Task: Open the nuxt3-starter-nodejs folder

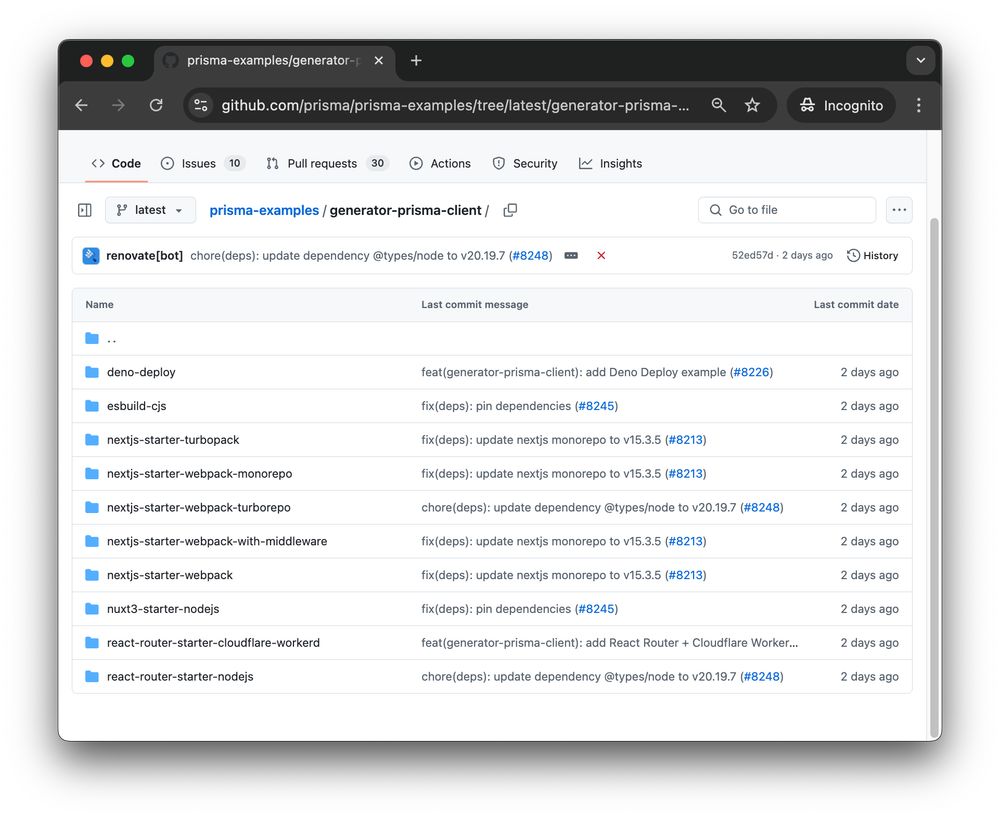Action: (163, 609)
